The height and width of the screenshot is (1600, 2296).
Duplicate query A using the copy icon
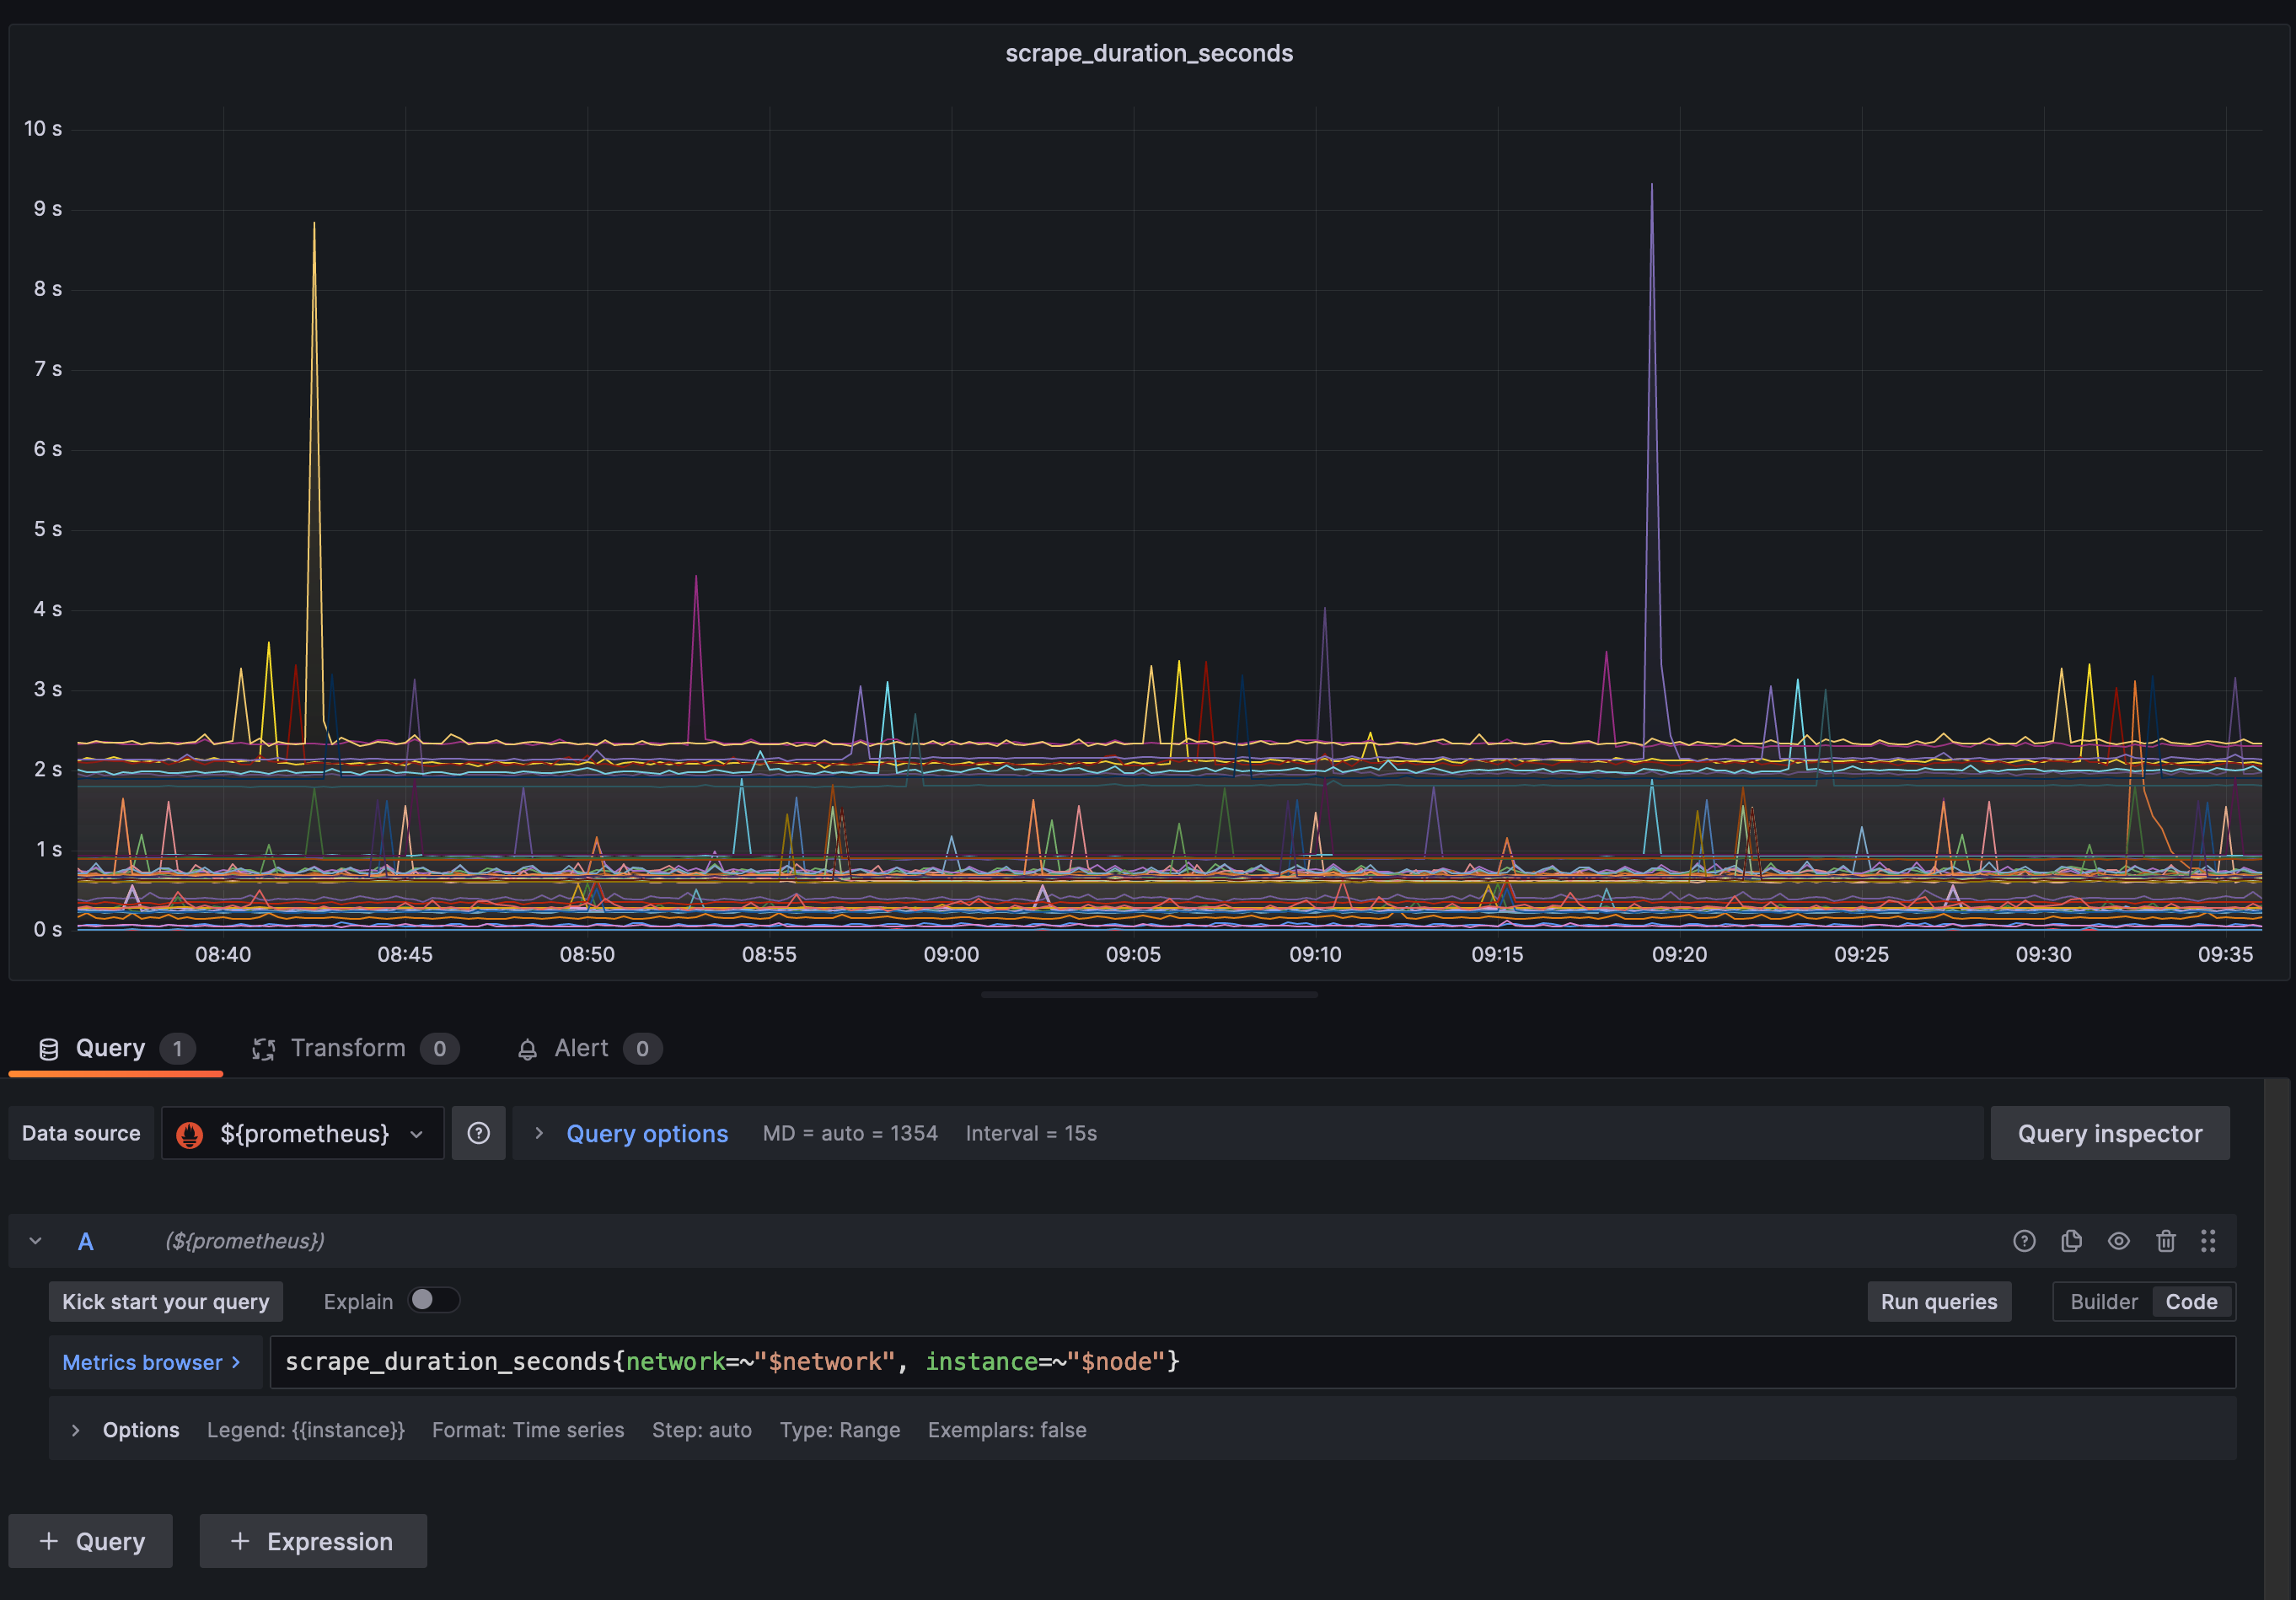click(x=2071, y=1241)
